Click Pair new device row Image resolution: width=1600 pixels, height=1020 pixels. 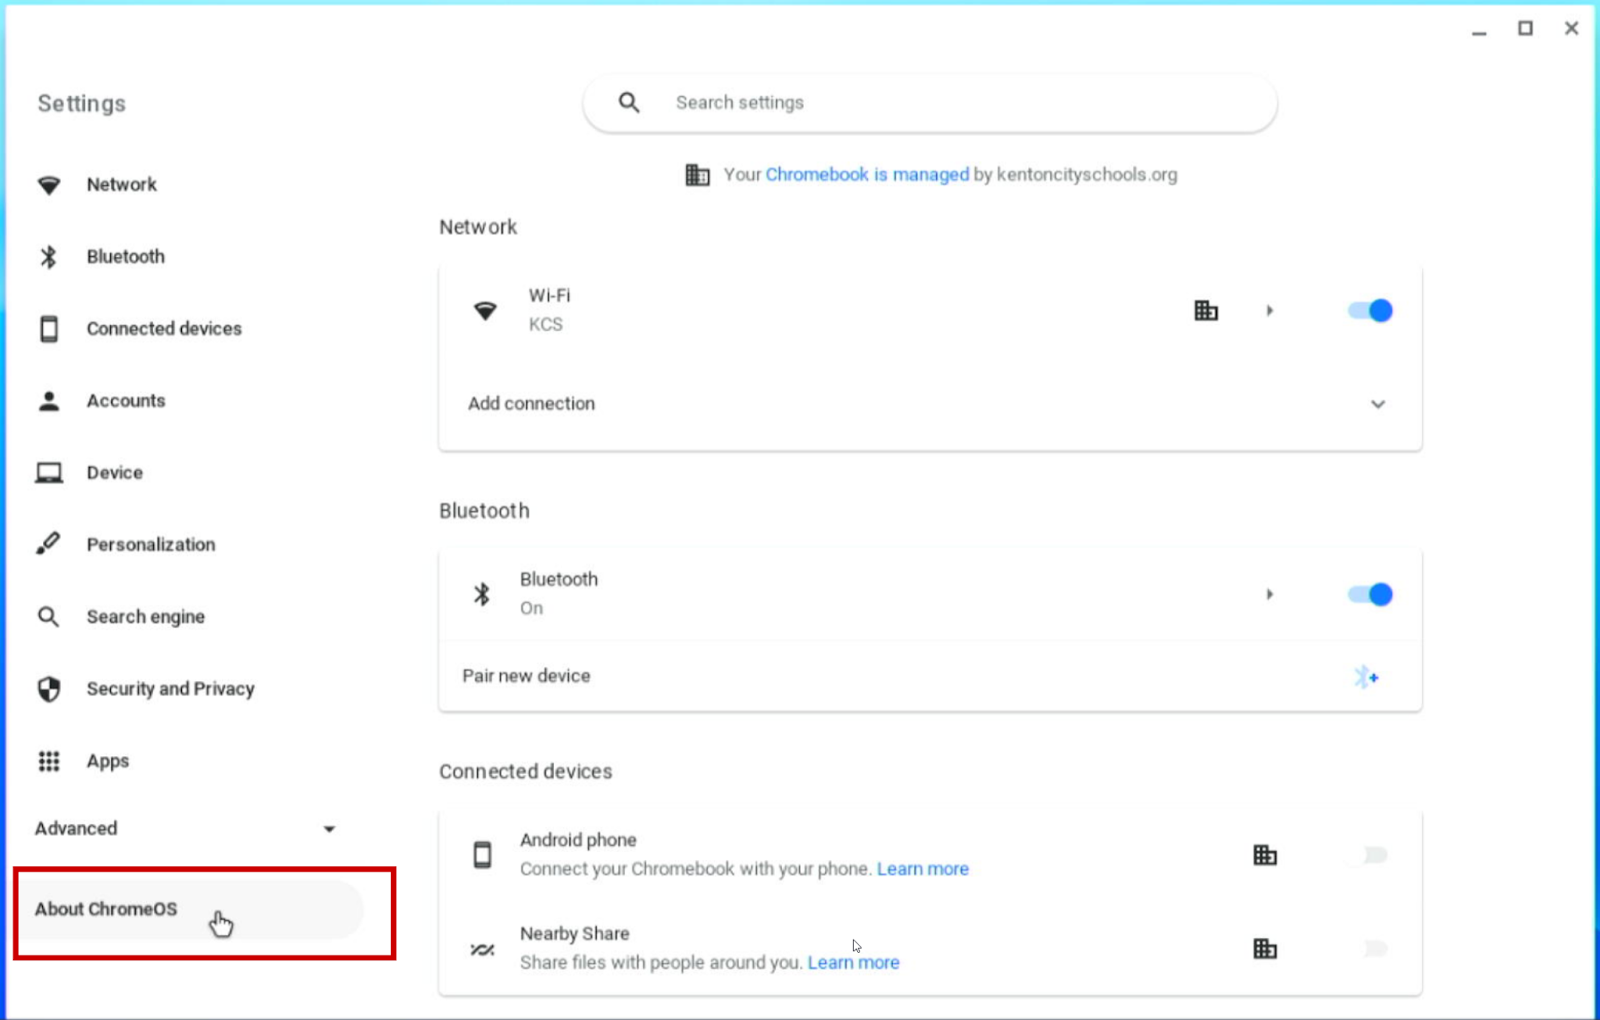[930, 676]
